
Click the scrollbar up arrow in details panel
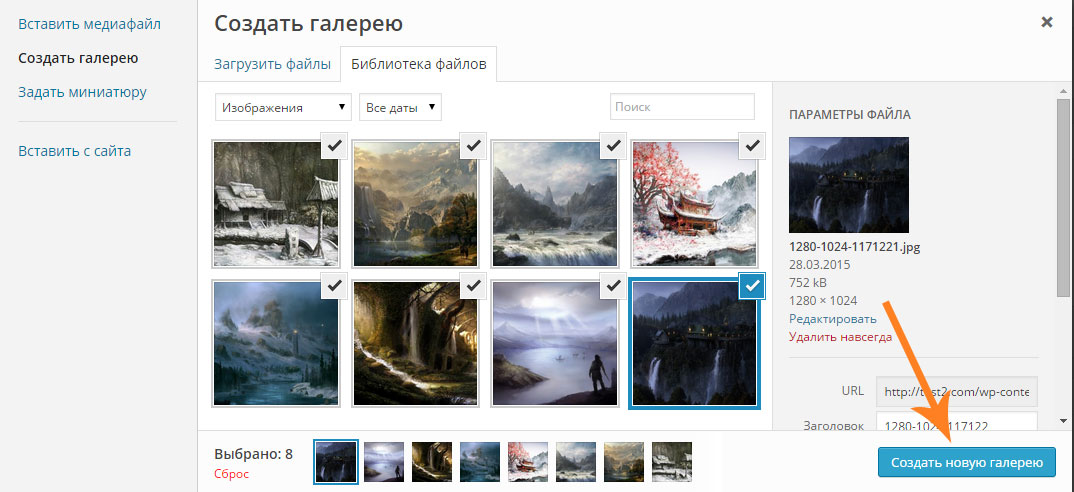click(x=1063, y=90)
